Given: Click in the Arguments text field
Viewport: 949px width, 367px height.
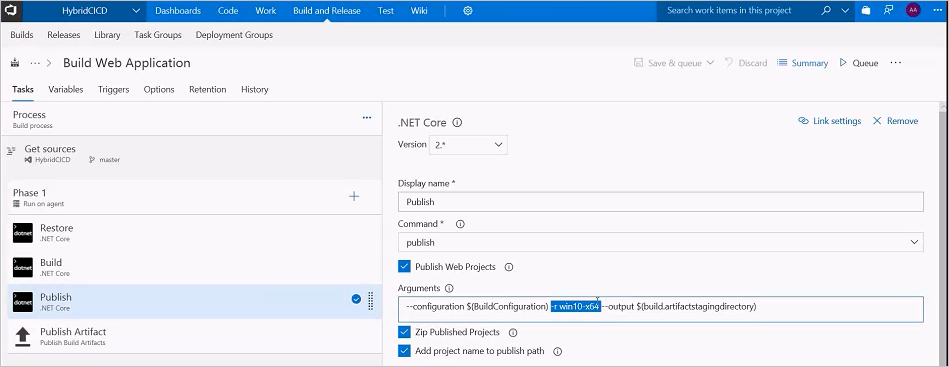Looking at the screenshot, I should (660, 309).
